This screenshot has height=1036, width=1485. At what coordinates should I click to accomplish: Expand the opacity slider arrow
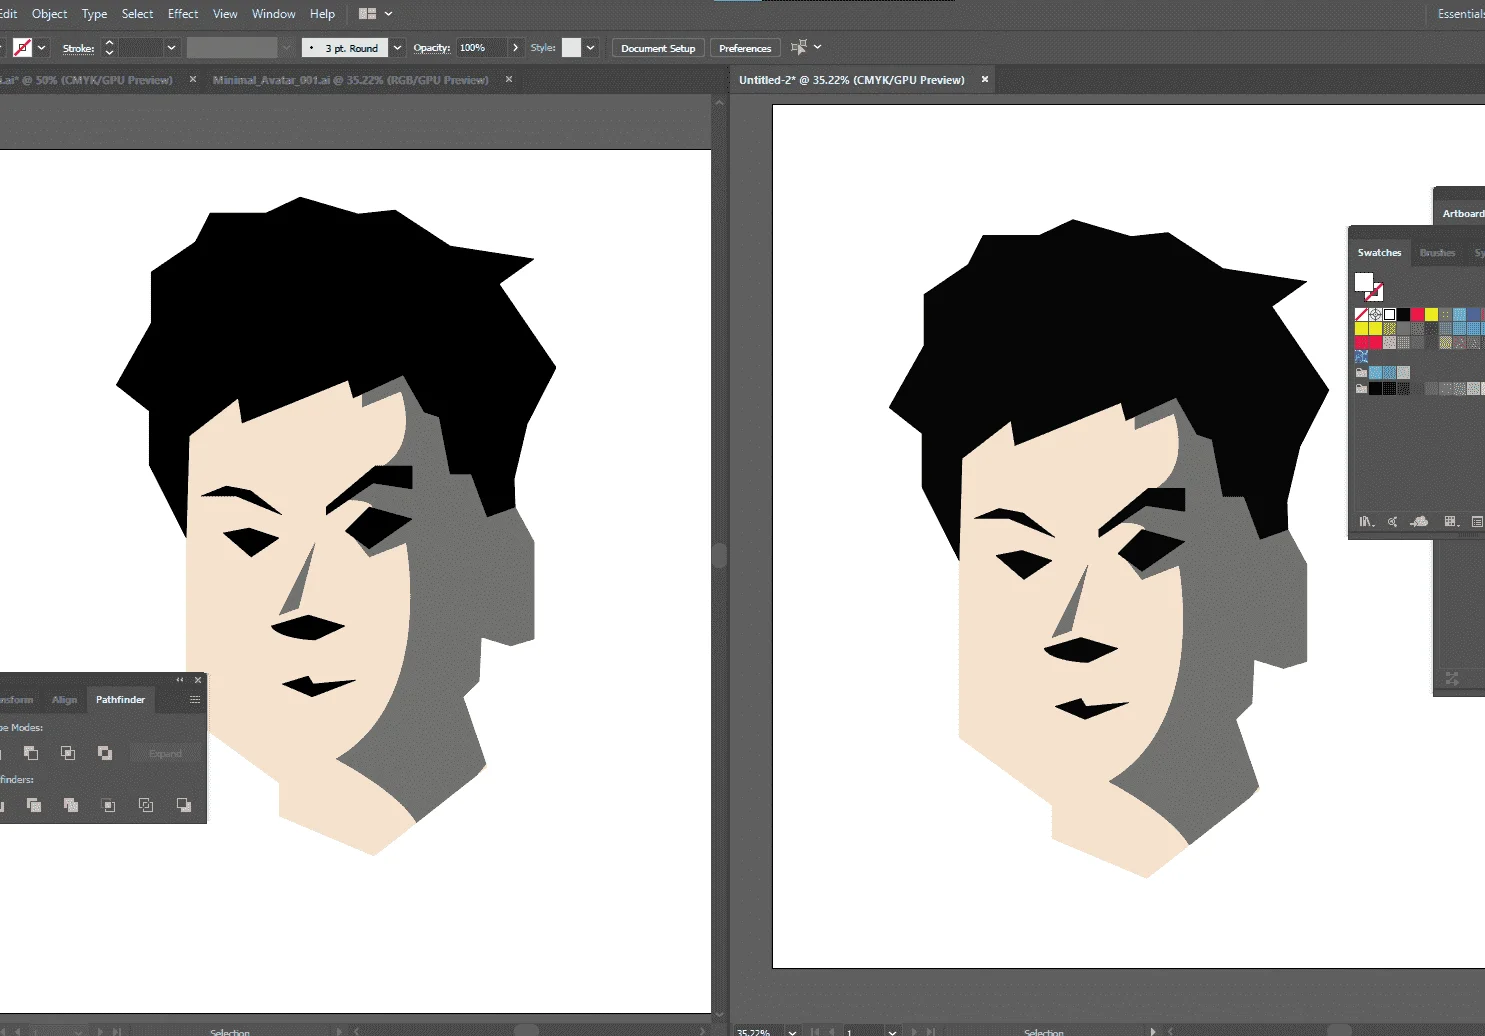tap(515, 48)
